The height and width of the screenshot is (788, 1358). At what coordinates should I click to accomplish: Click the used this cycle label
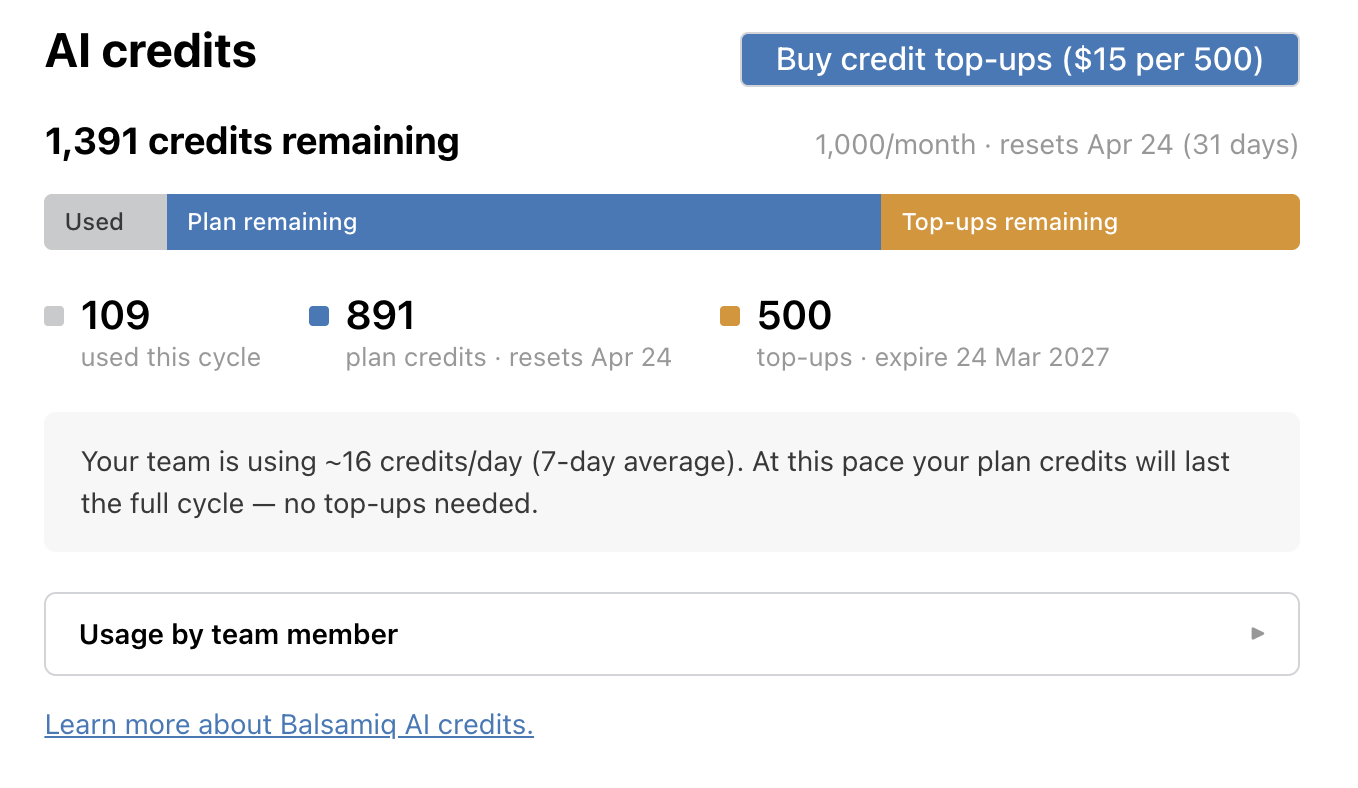(171, 358)
